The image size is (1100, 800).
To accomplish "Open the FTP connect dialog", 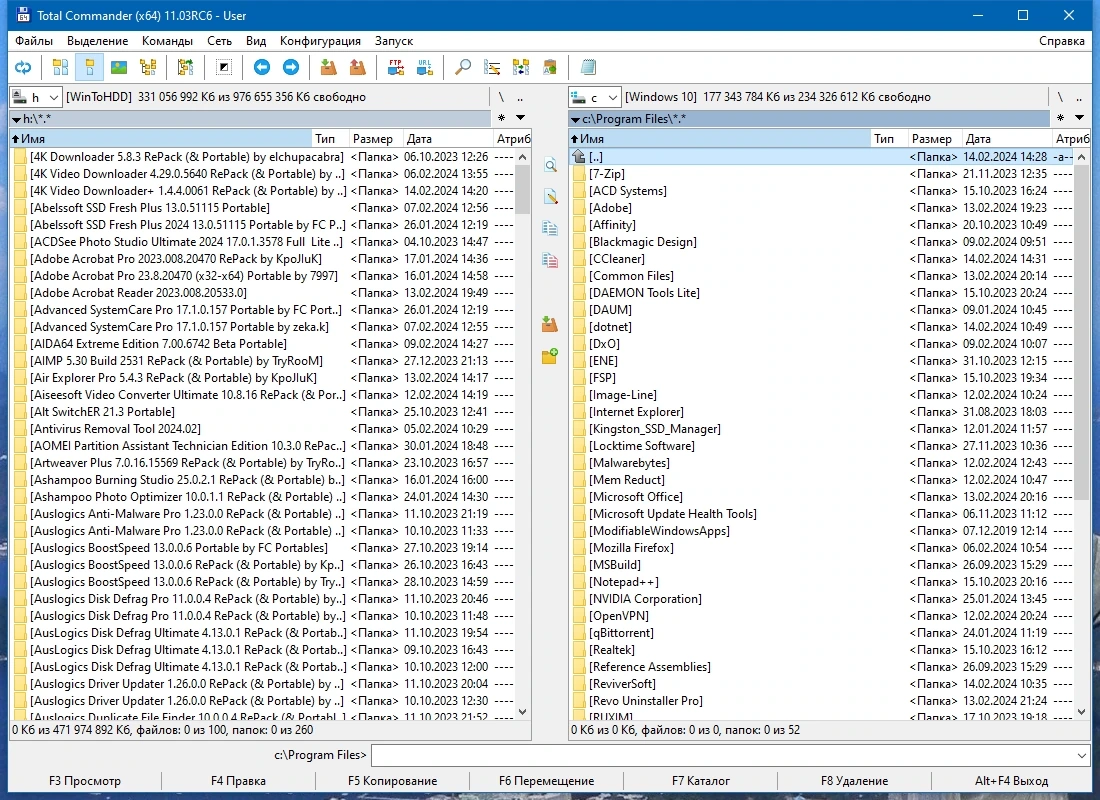I will click(x=396, y=67).
